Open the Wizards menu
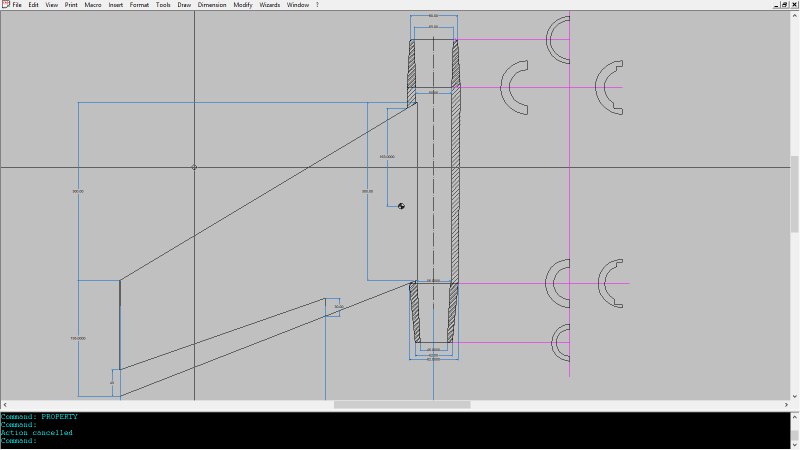Screen dimensions: 800x450 [270, 5]
